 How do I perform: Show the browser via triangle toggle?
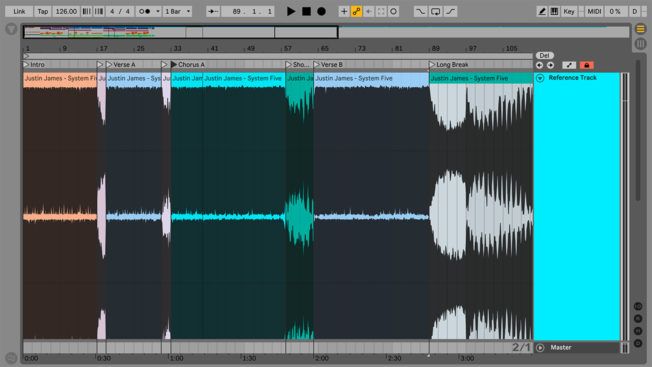tap(11, 29)
